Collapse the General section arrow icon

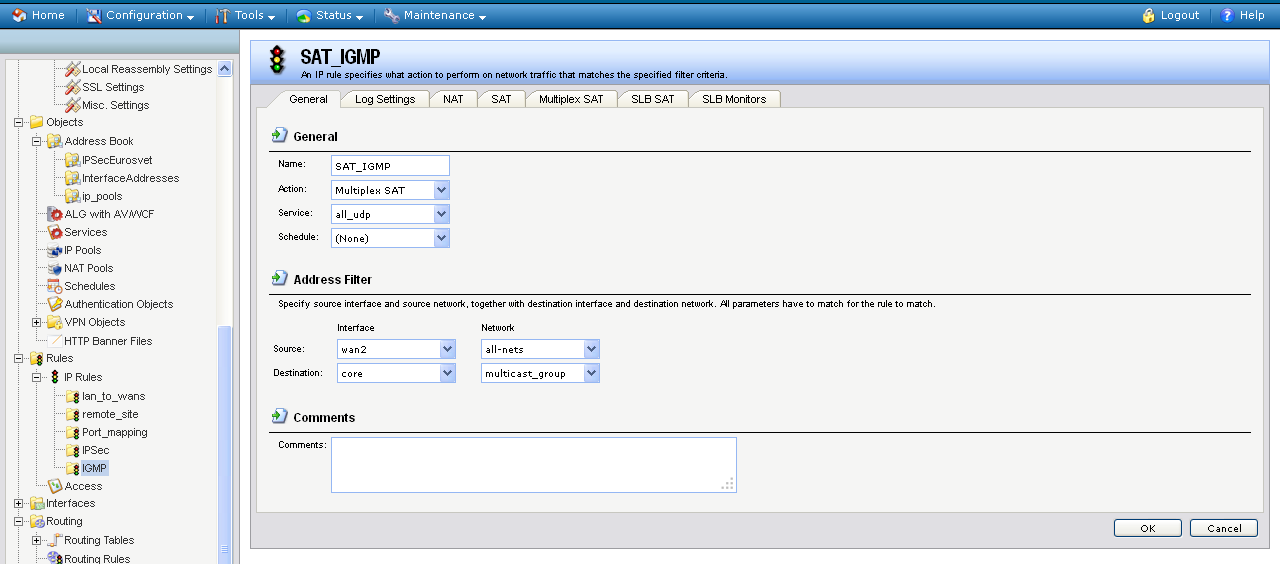point(280,135)
